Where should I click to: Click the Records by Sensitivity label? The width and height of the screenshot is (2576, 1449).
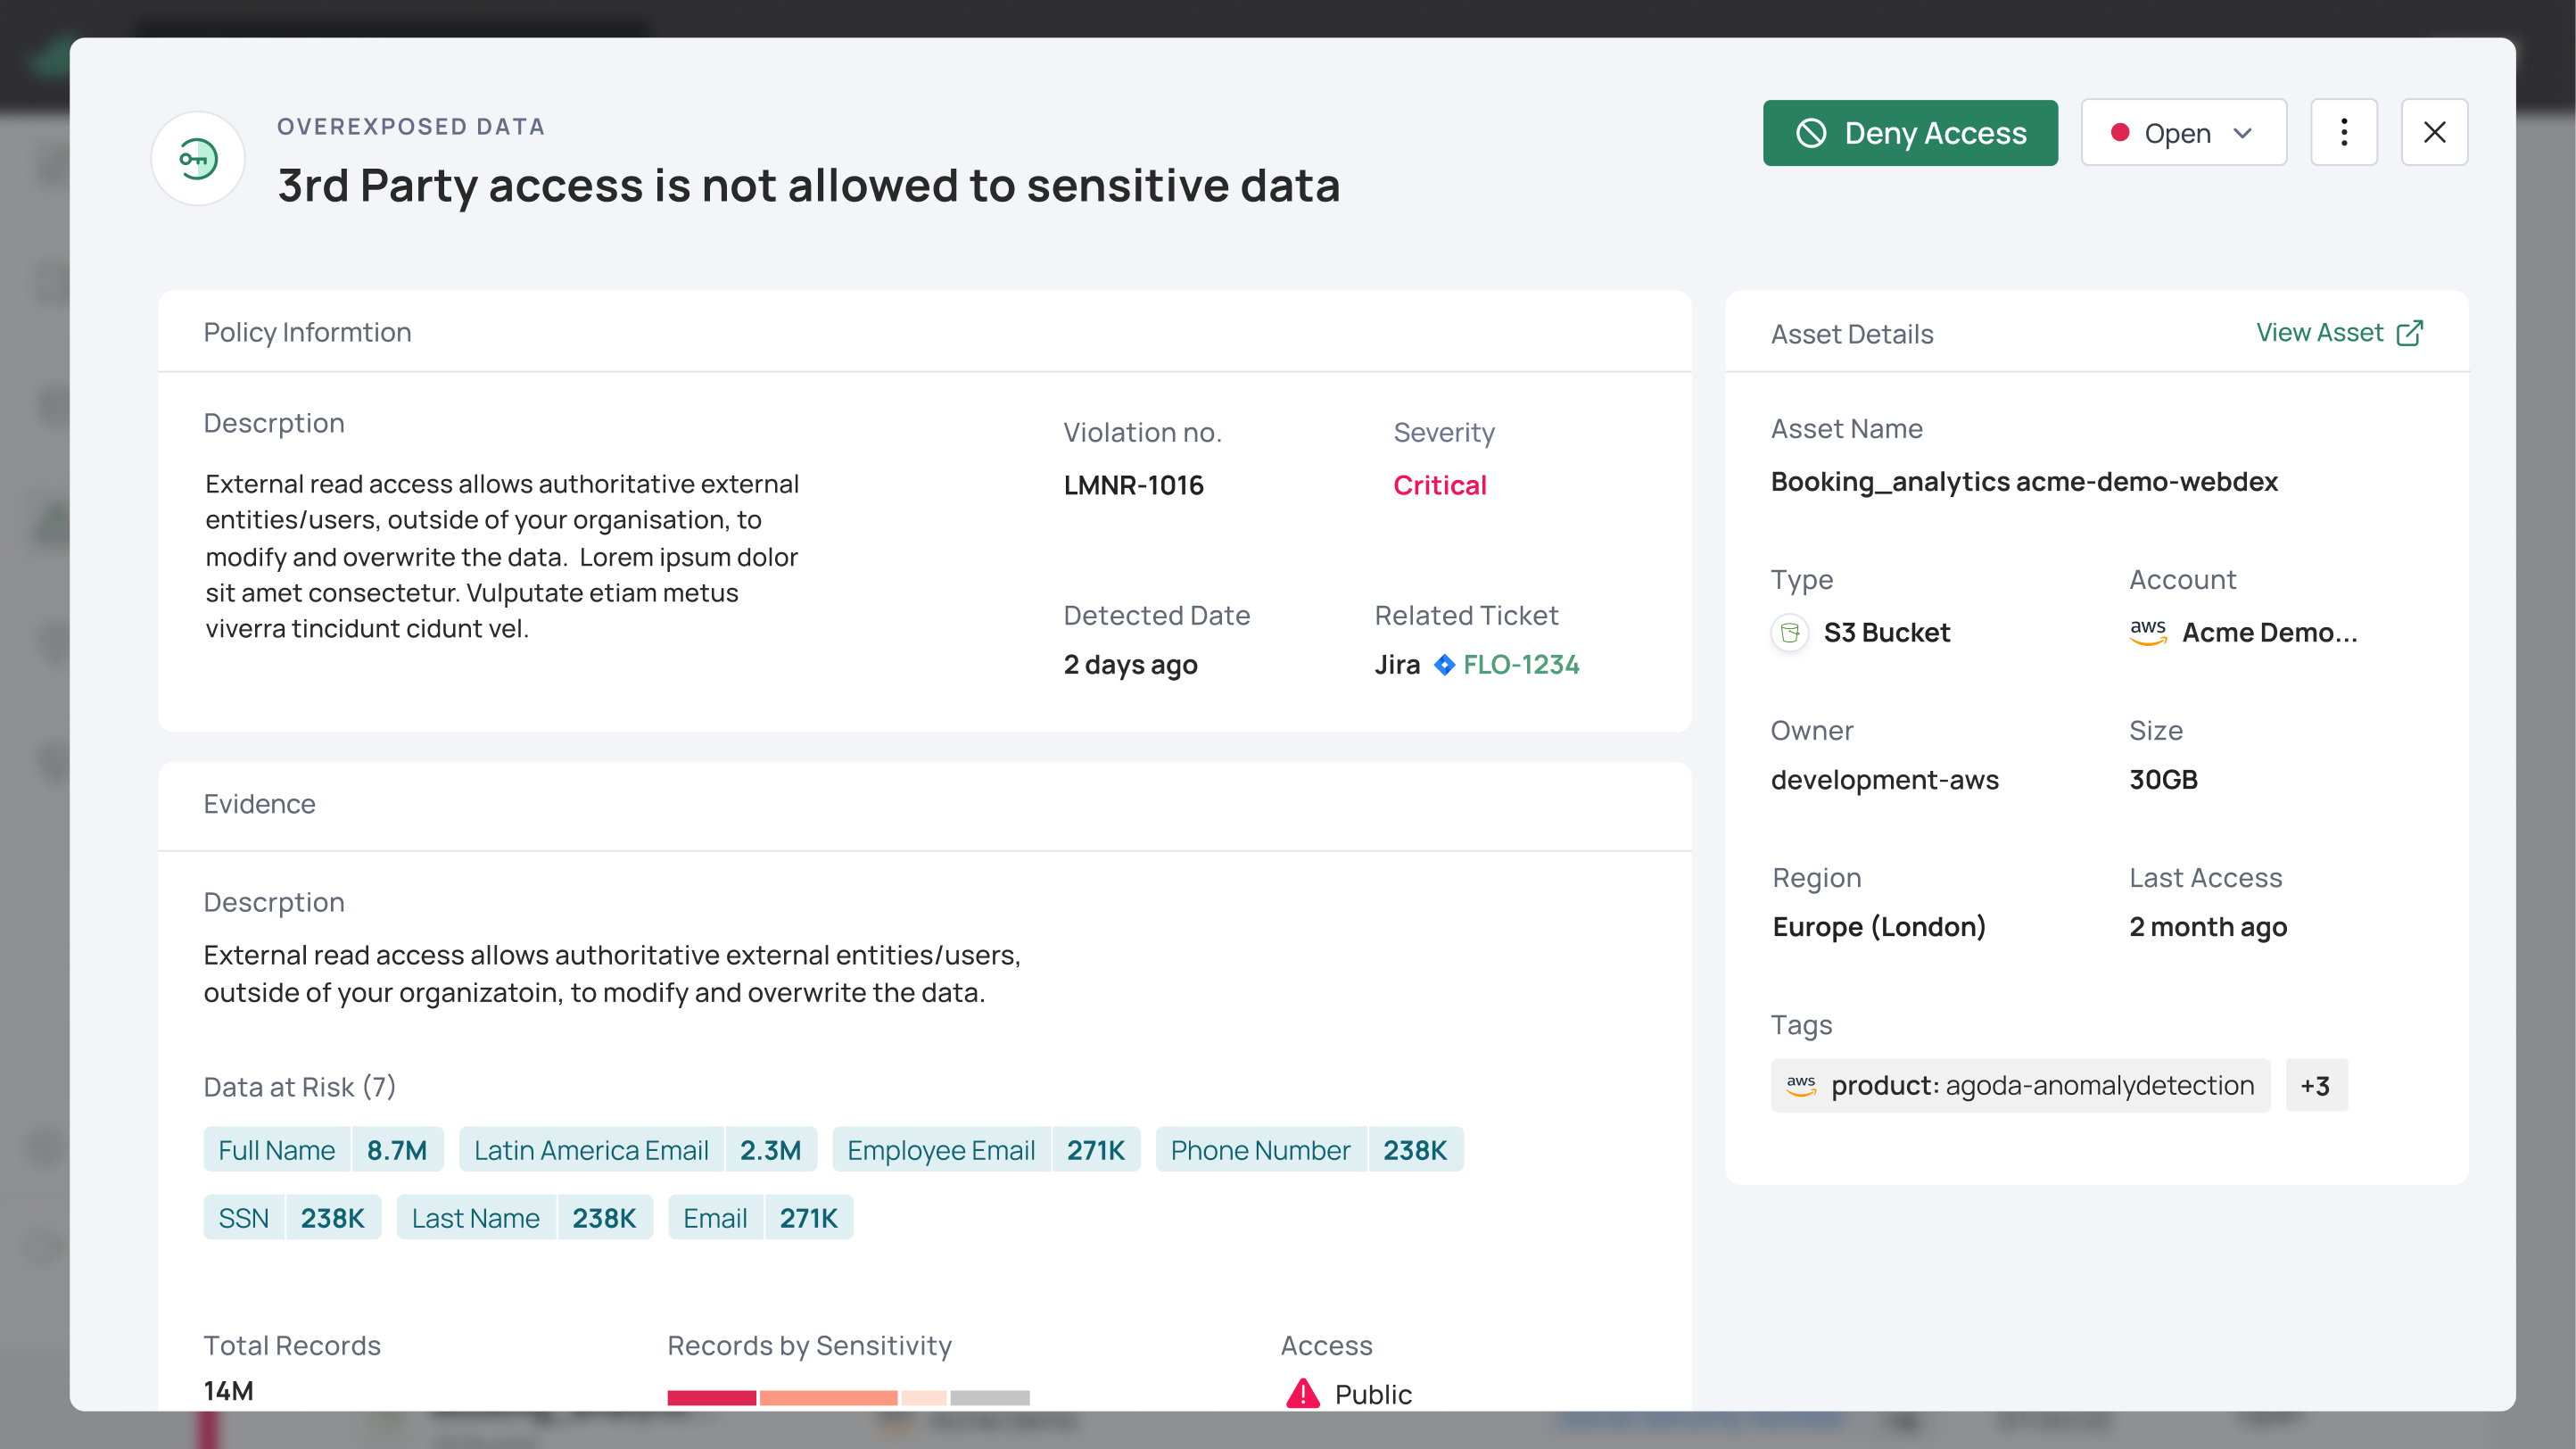pyautogui.click(x=809, y=1346)
